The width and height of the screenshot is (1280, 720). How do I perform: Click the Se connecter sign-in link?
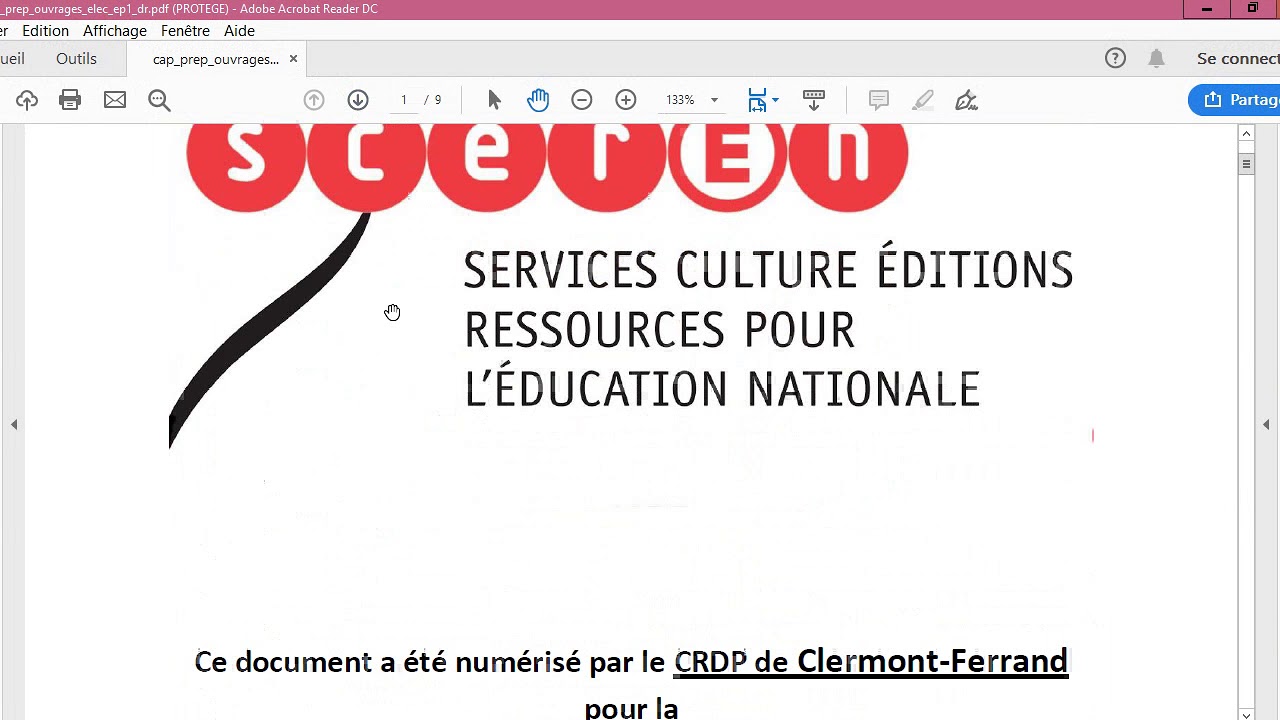point(1238,59)
